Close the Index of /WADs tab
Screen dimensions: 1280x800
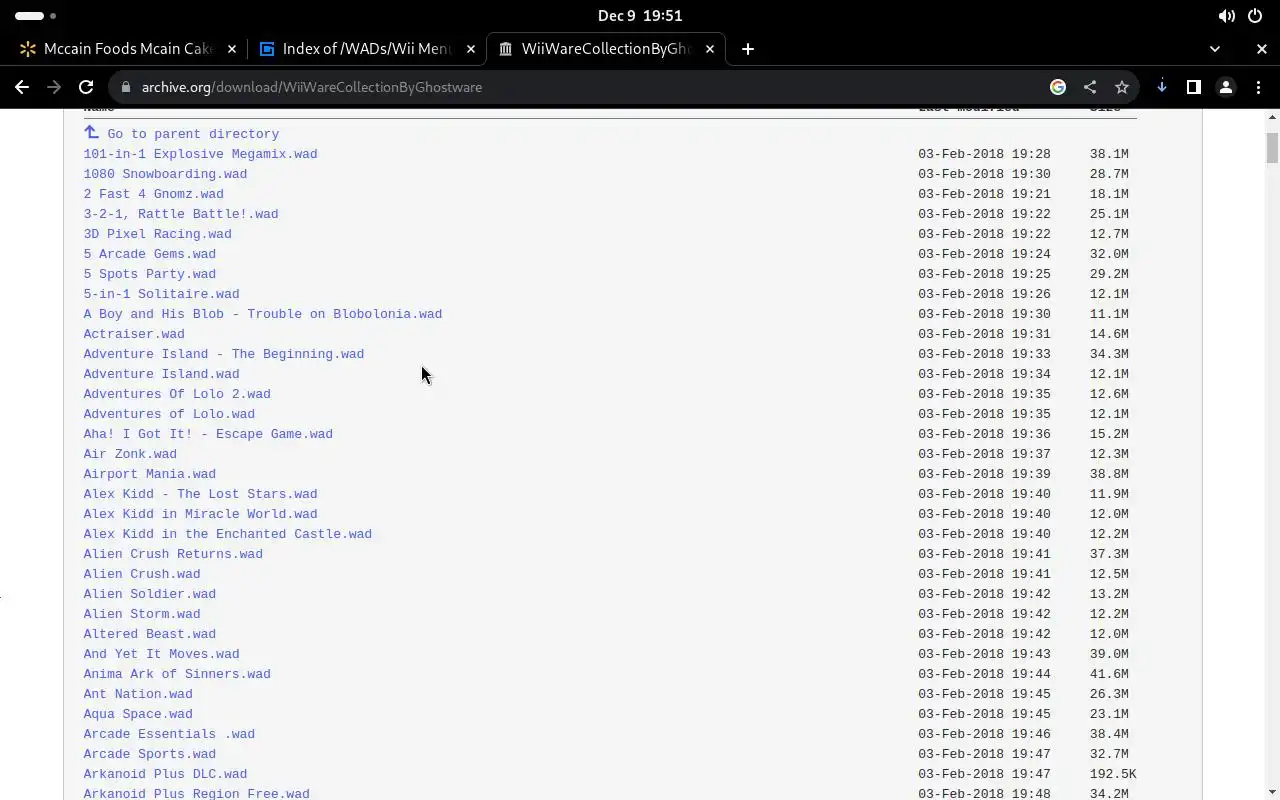(471, 48)
